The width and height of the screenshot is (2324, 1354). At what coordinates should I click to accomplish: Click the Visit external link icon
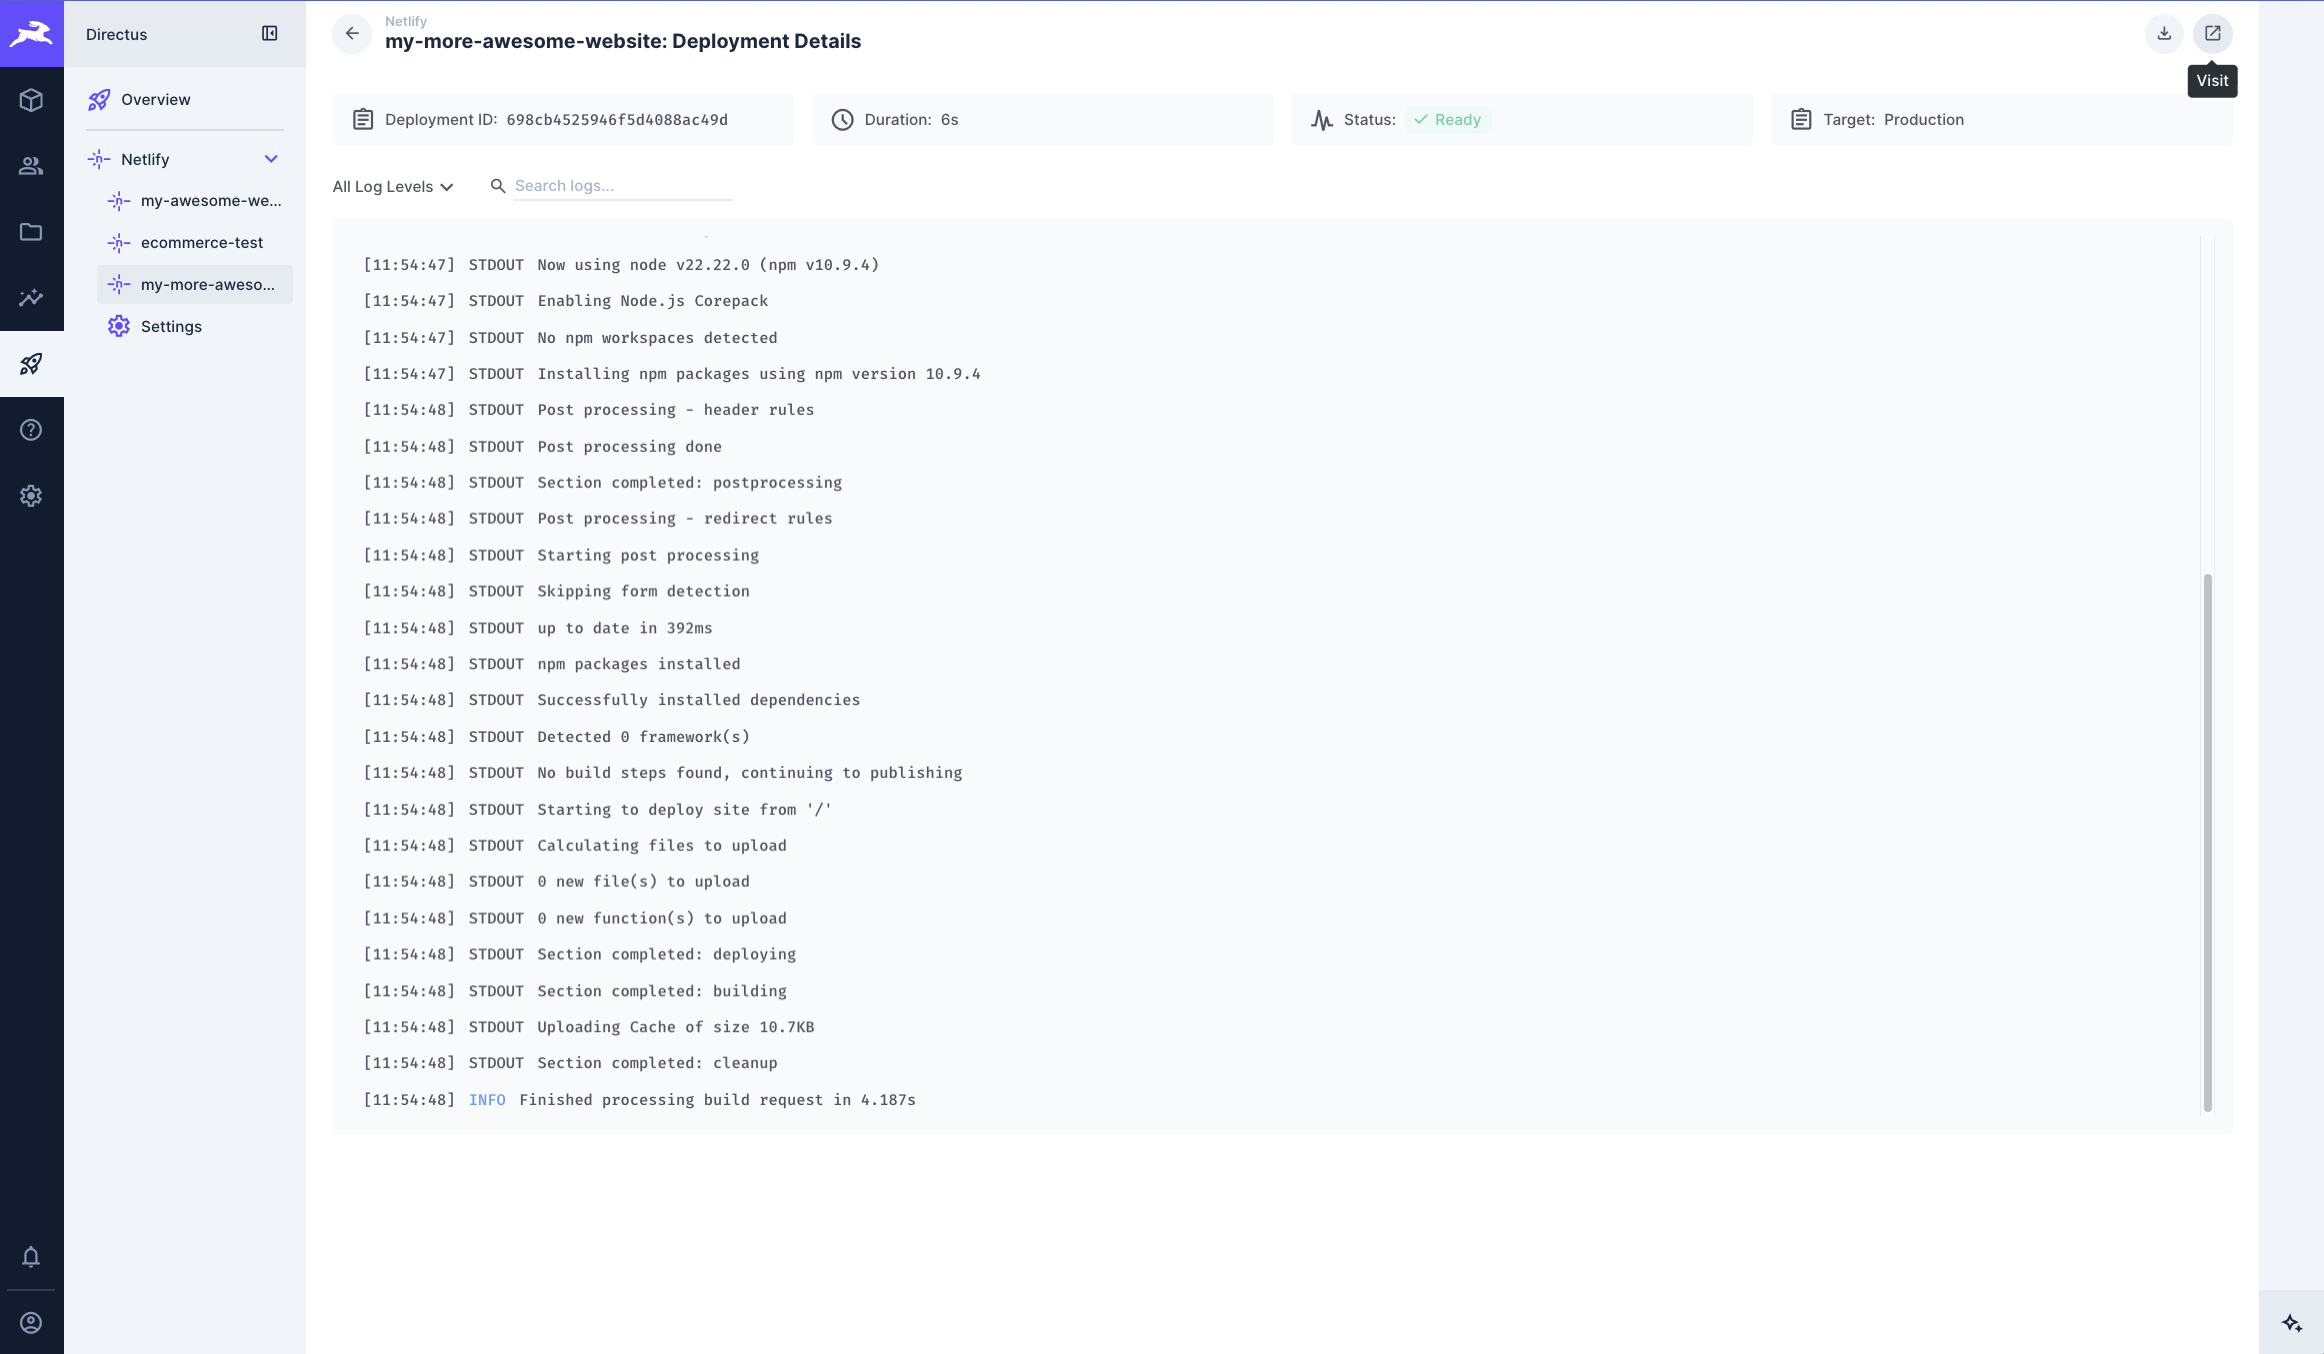2212,33
